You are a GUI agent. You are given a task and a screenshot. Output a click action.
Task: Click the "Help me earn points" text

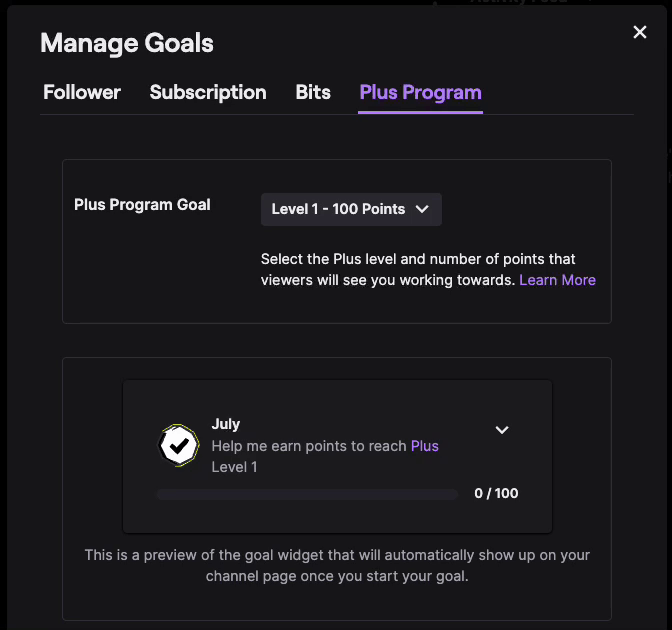click(309, 446)
